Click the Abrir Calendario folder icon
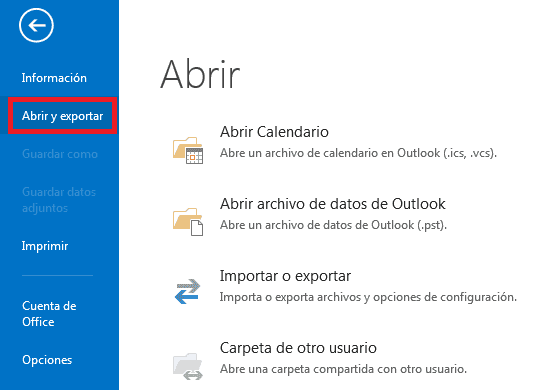This screenshot has width=536, height=390. point(188,150)
